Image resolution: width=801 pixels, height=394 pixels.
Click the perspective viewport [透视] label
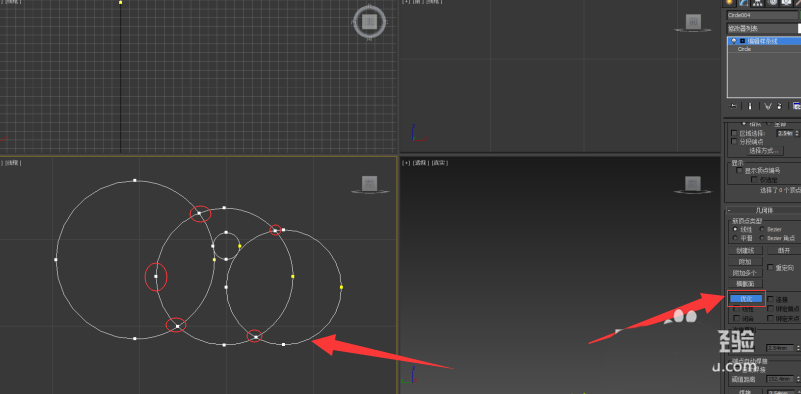[420, 163]
